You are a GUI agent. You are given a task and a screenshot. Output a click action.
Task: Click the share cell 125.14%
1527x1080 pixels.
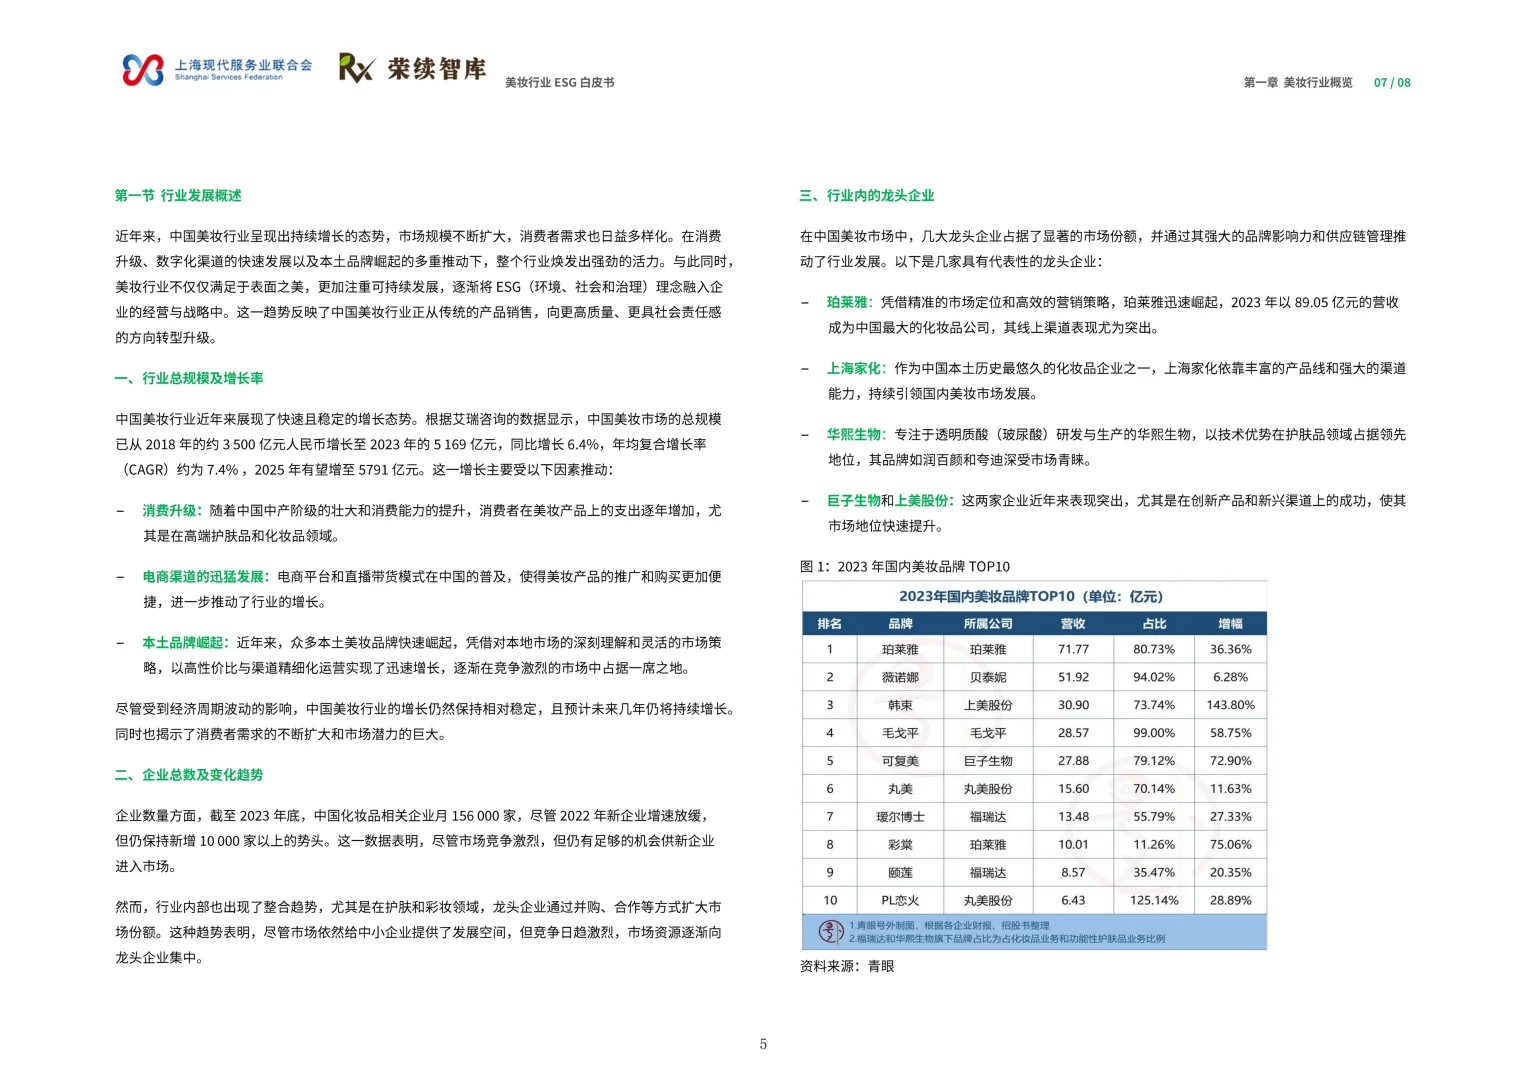pyautogui.click(x=1154, y=902)
